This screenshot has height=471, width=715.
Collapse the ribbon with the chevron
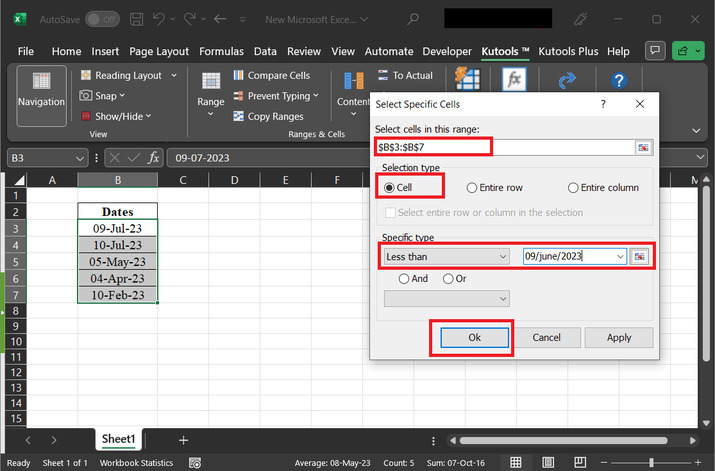coord(696,131)
